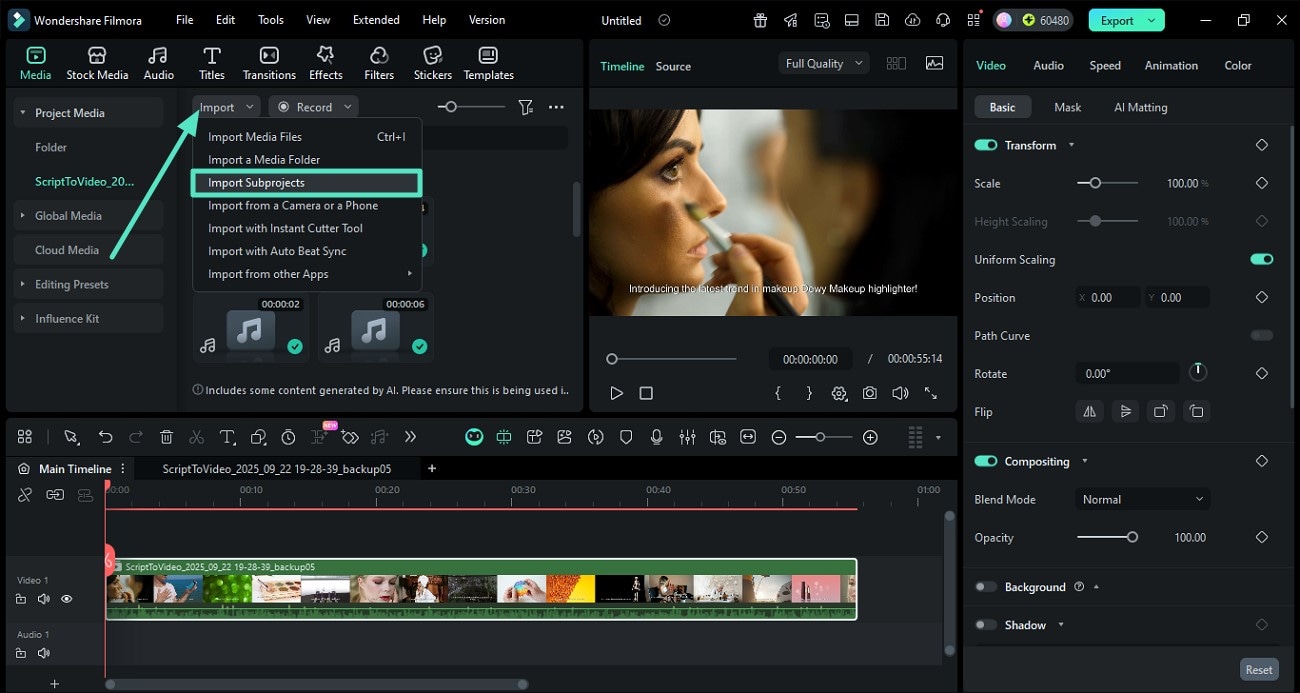Open the Transitions library
This screenshot has height=693, width=1300.
point(269,63)
